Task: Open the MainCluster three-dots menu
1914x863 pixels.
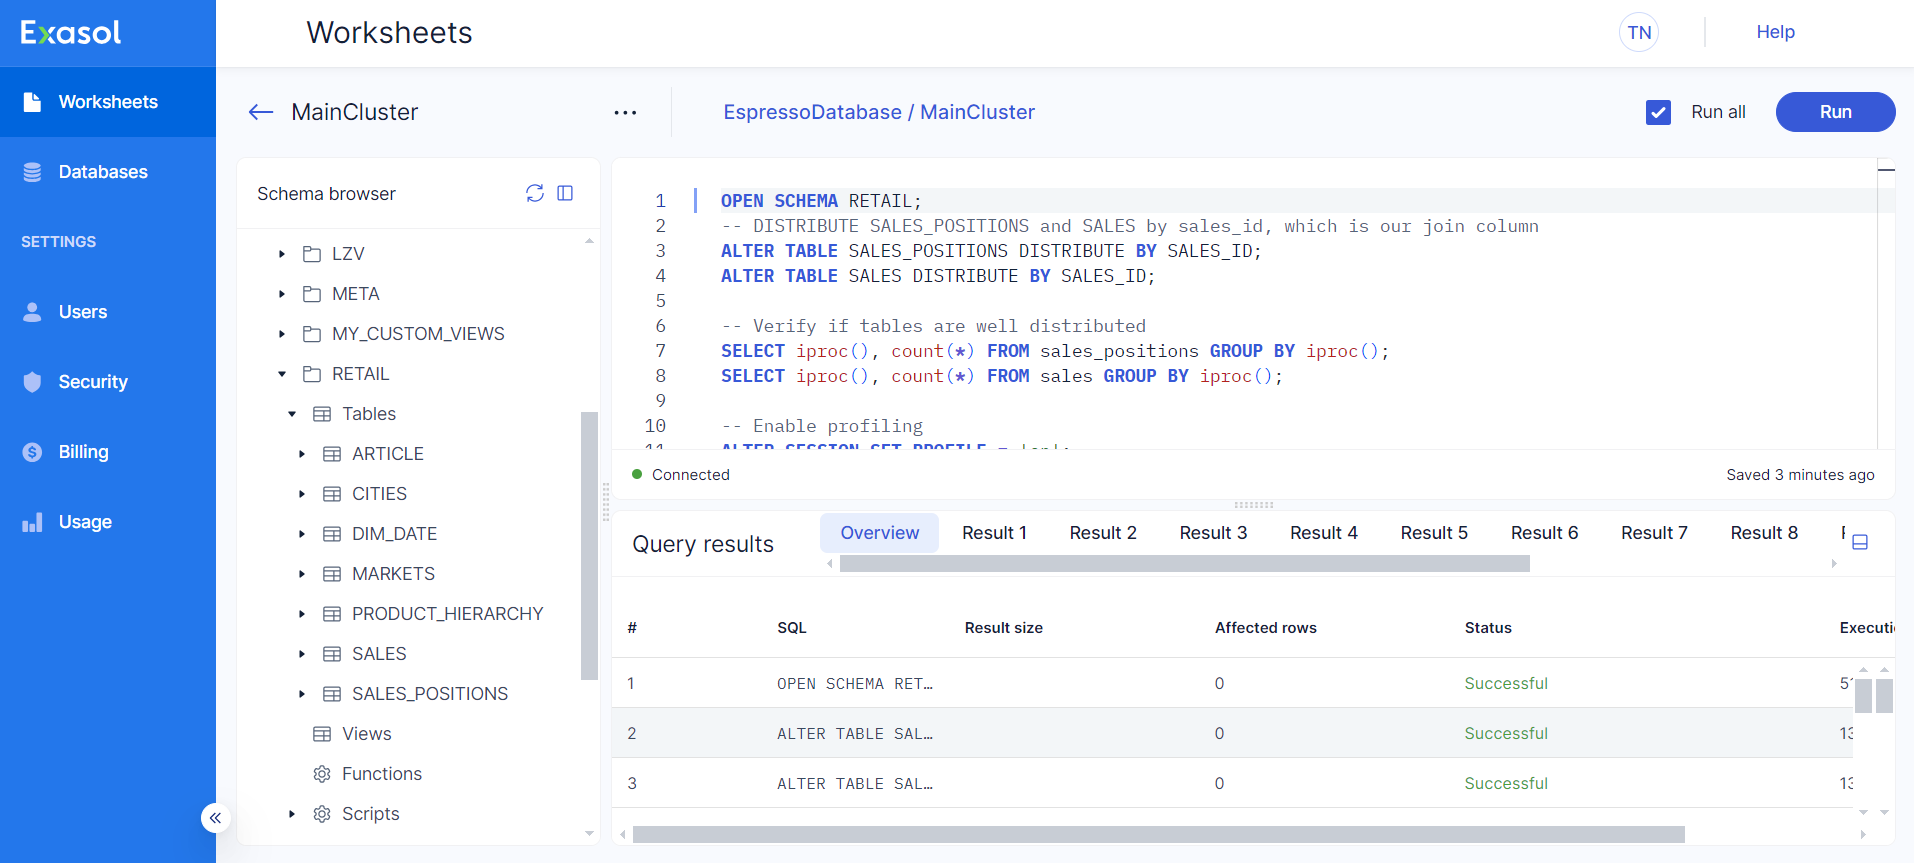Action: (x=625, y=112)
